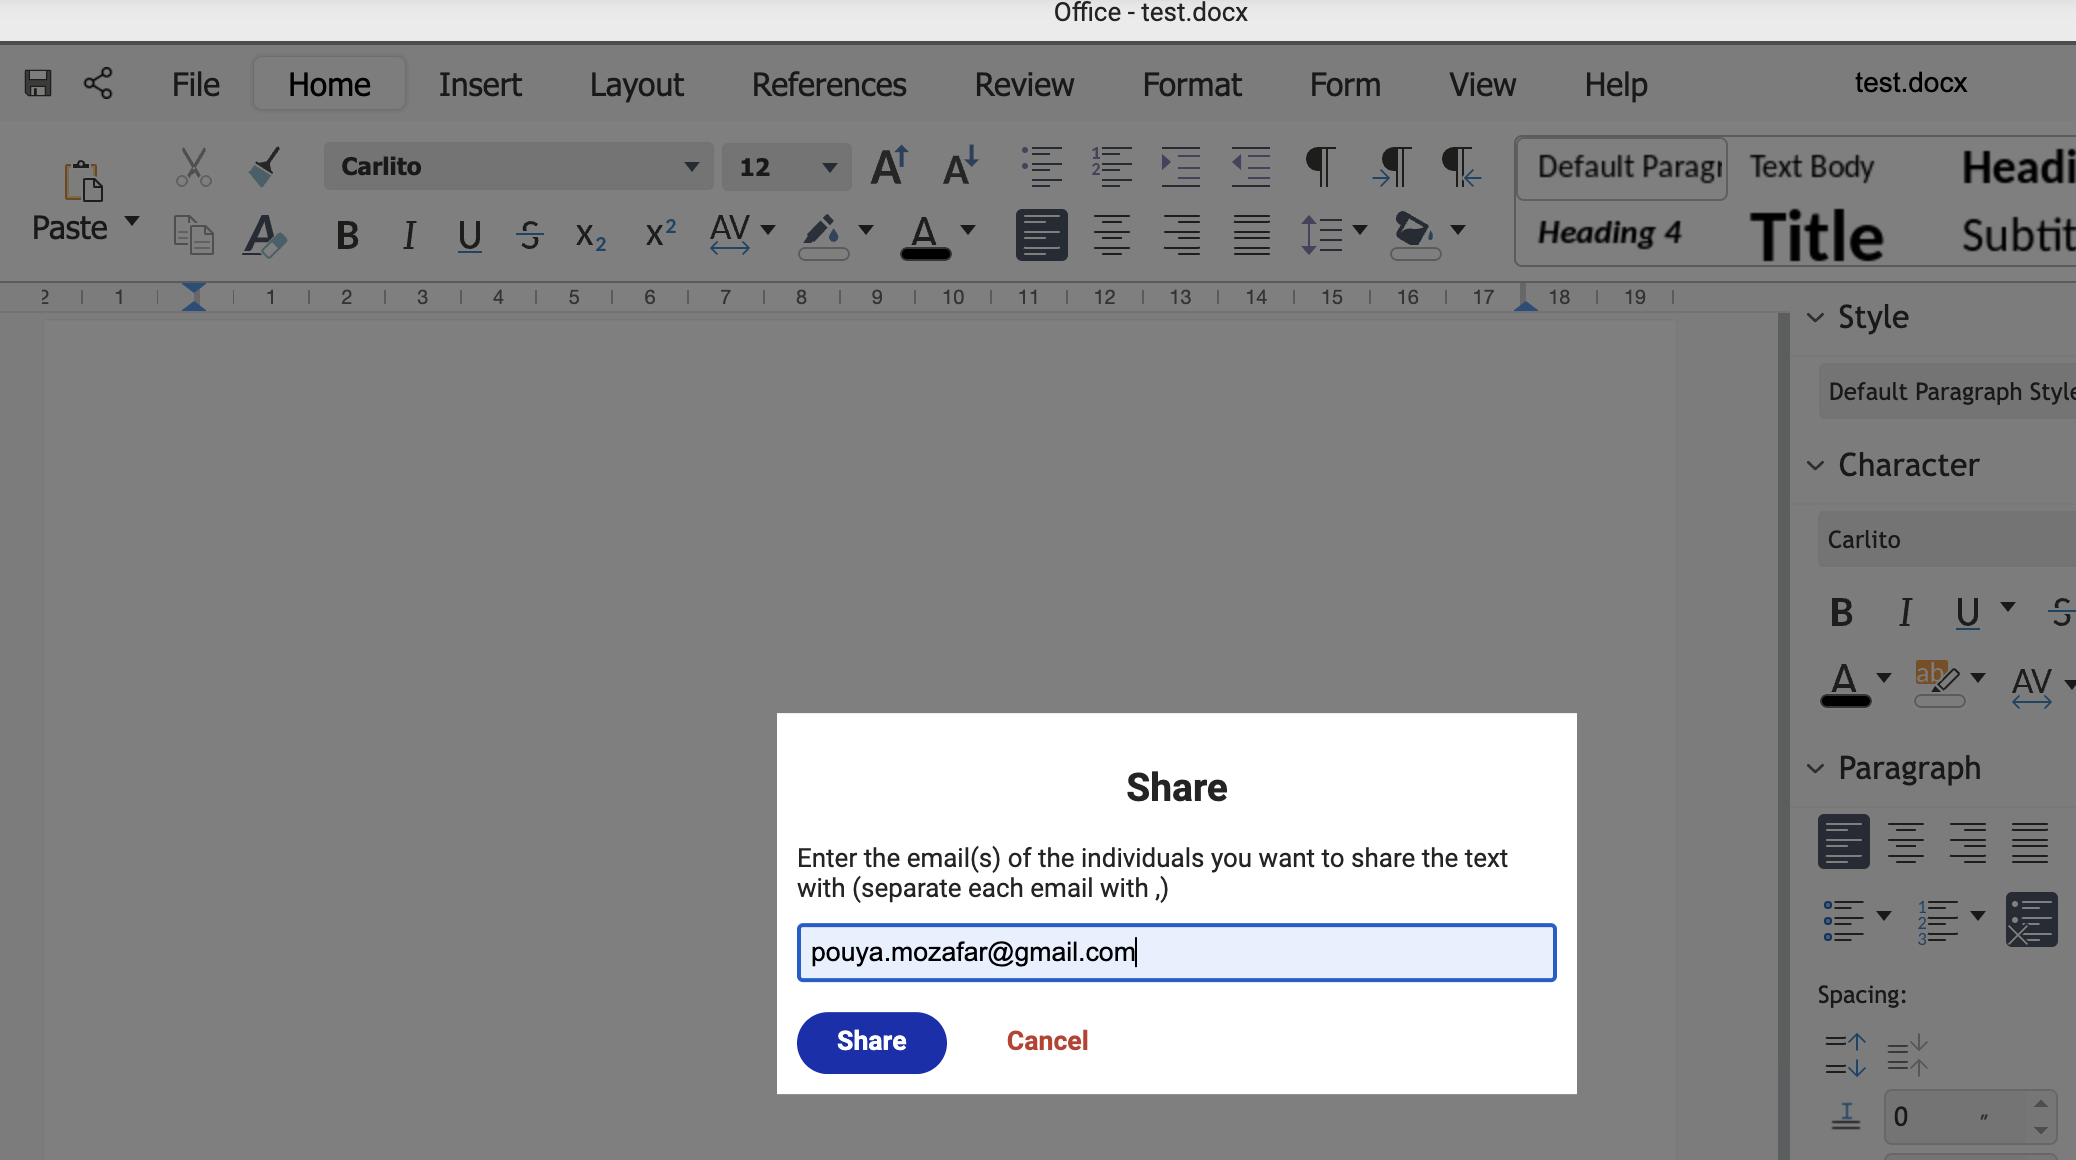Toggle italic in sidebar Character panel
Viewport: 2076px width, 1160px height.
point(1905,612)
